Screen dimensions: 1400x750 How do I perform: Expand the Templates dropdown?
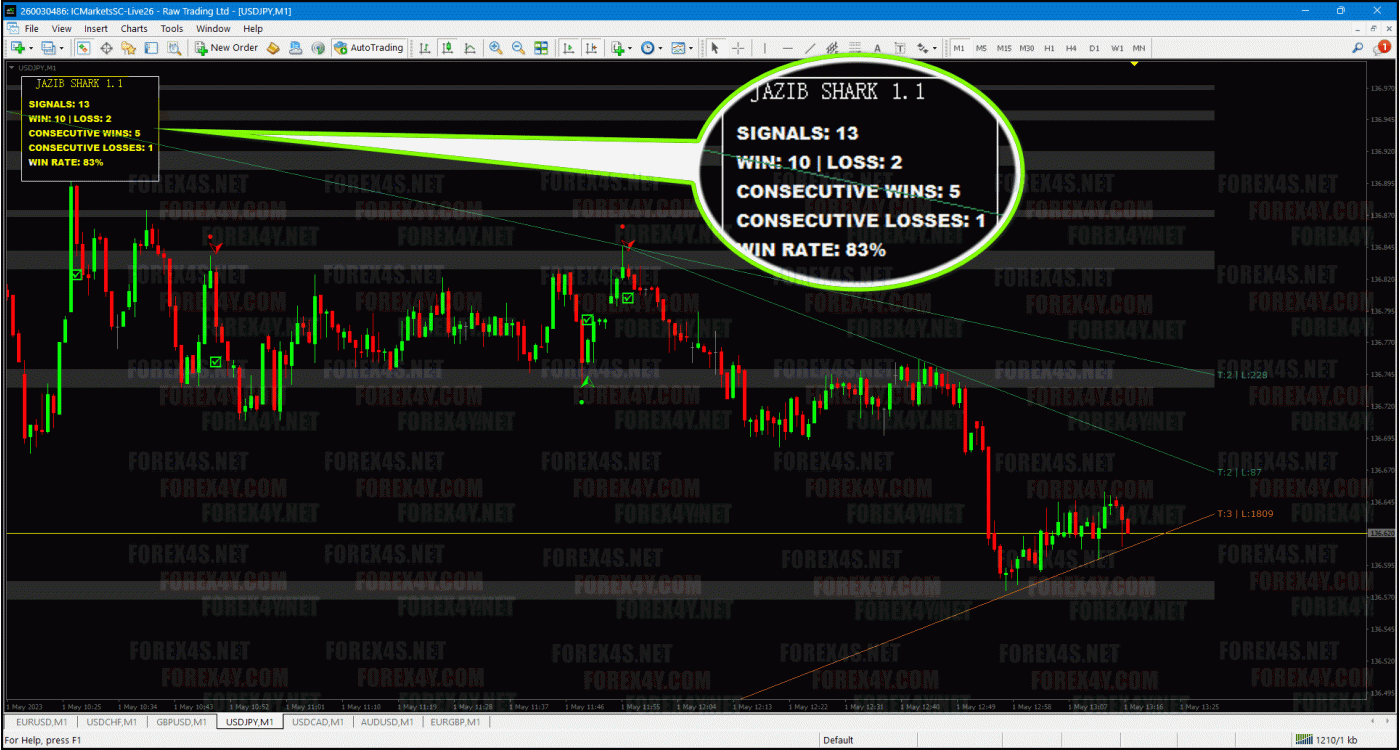[691, 48]
